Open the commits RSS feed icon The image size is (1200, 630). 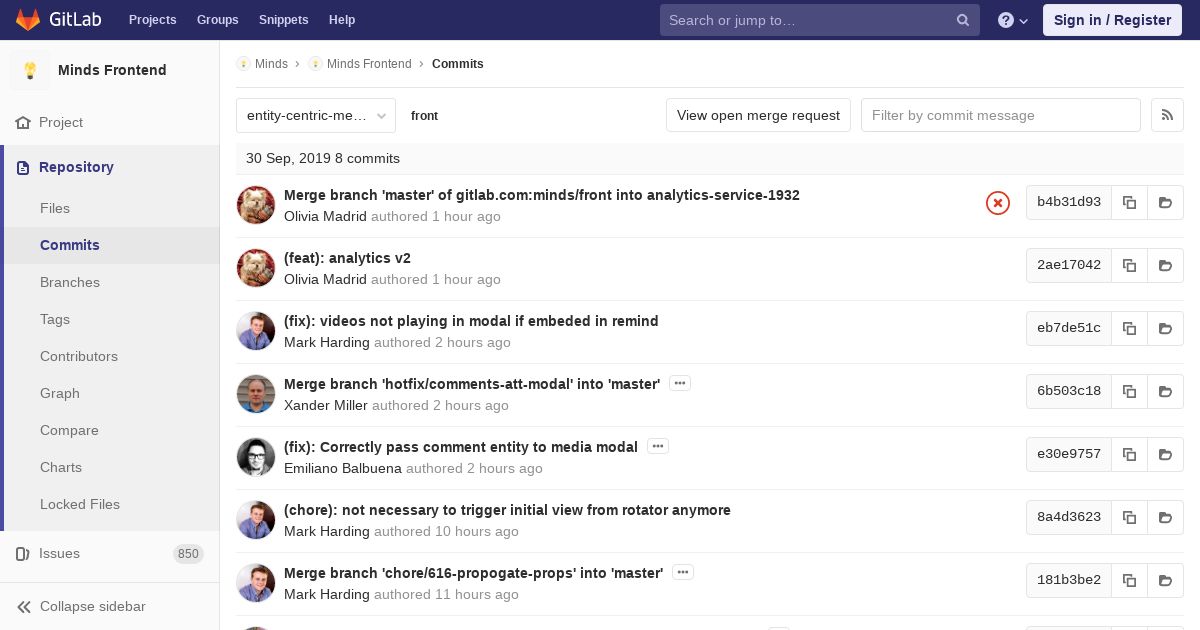click(1167, 115)
